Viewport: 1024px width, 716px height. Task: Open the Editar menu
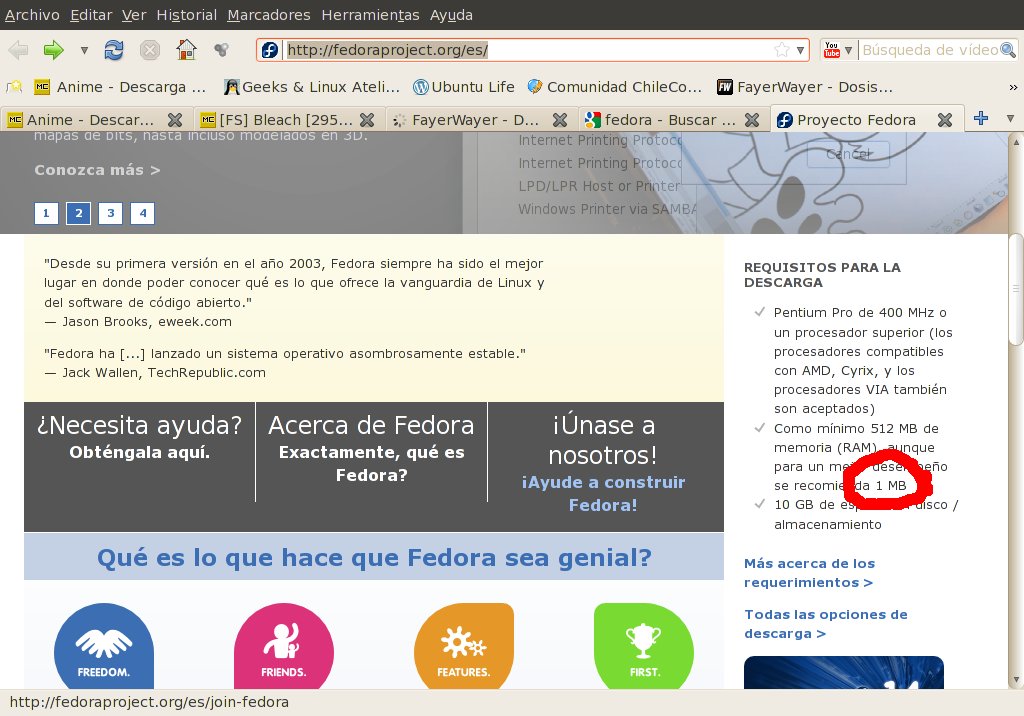[91, 14]
